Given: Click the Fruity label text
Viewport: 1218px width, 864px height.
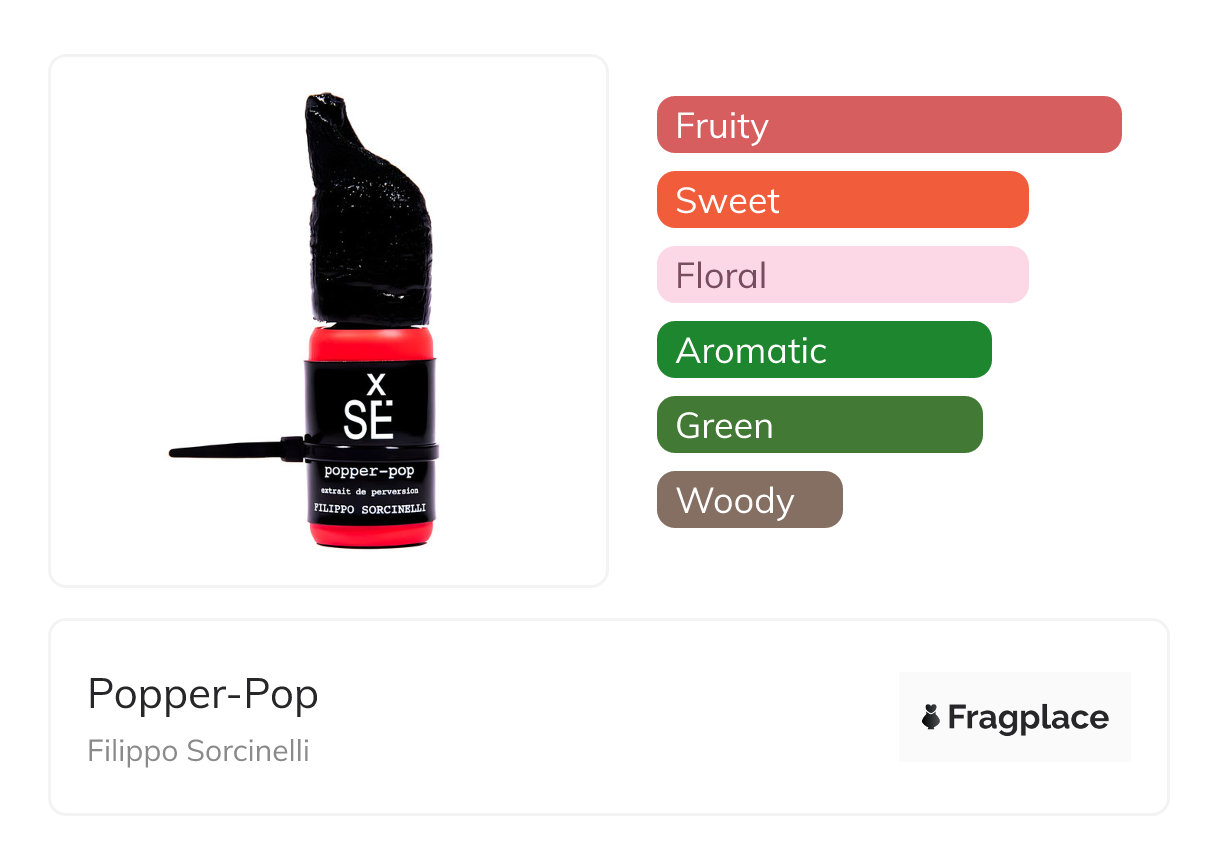Looking at the screenshot, I should (x=722, y=126).
